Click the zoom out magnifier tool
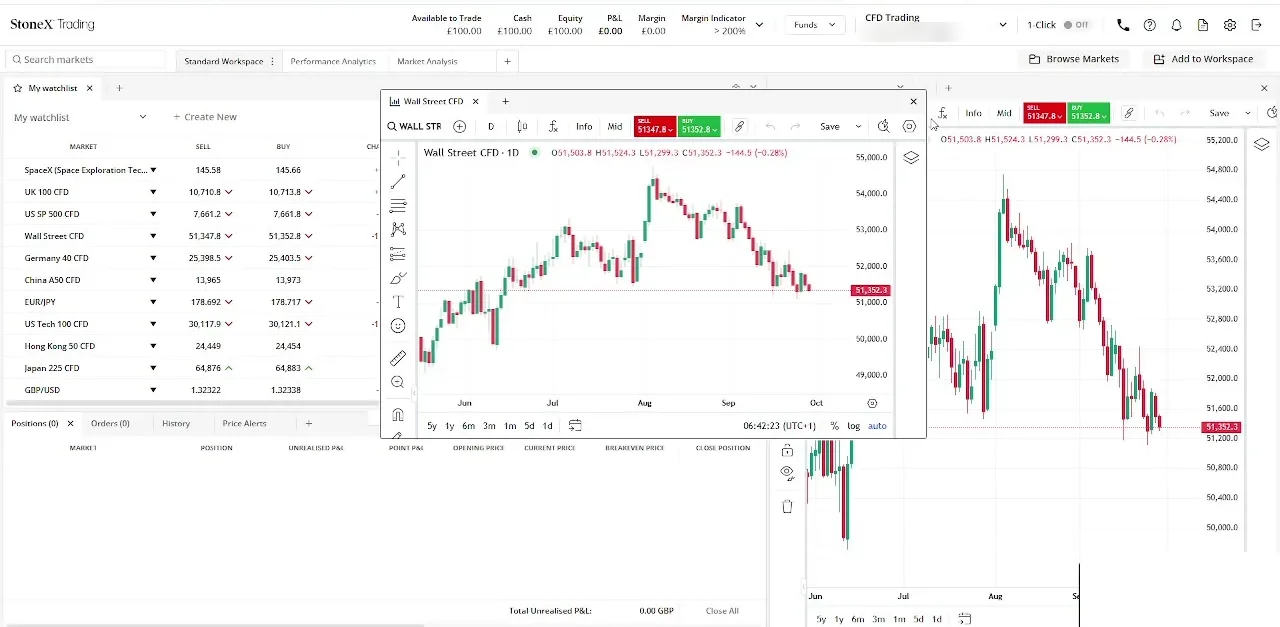1280x627 pixels. pyautogui.click(x=398, y=382)
